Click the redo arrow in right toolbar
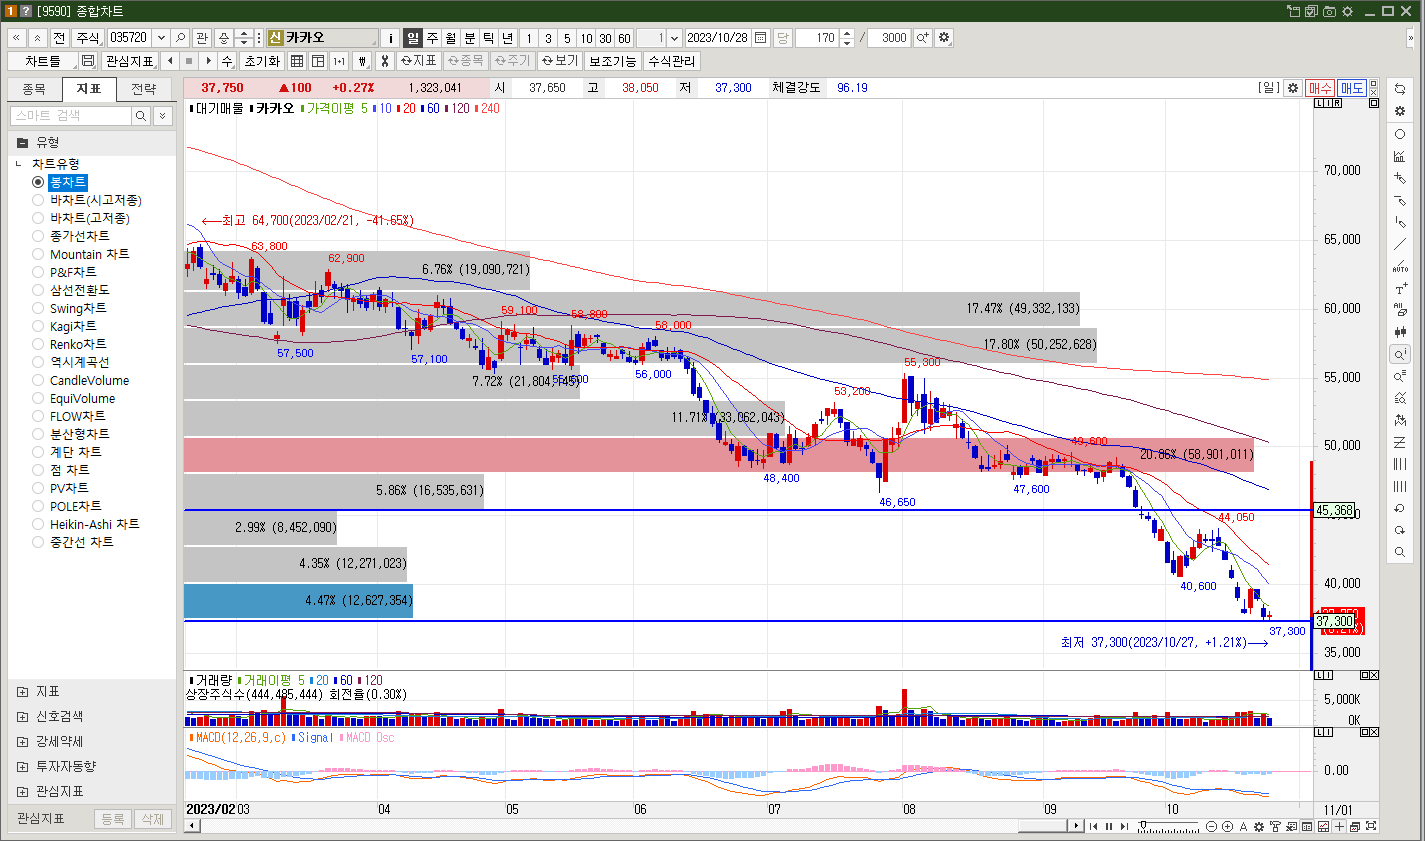 coord(1400,530)
